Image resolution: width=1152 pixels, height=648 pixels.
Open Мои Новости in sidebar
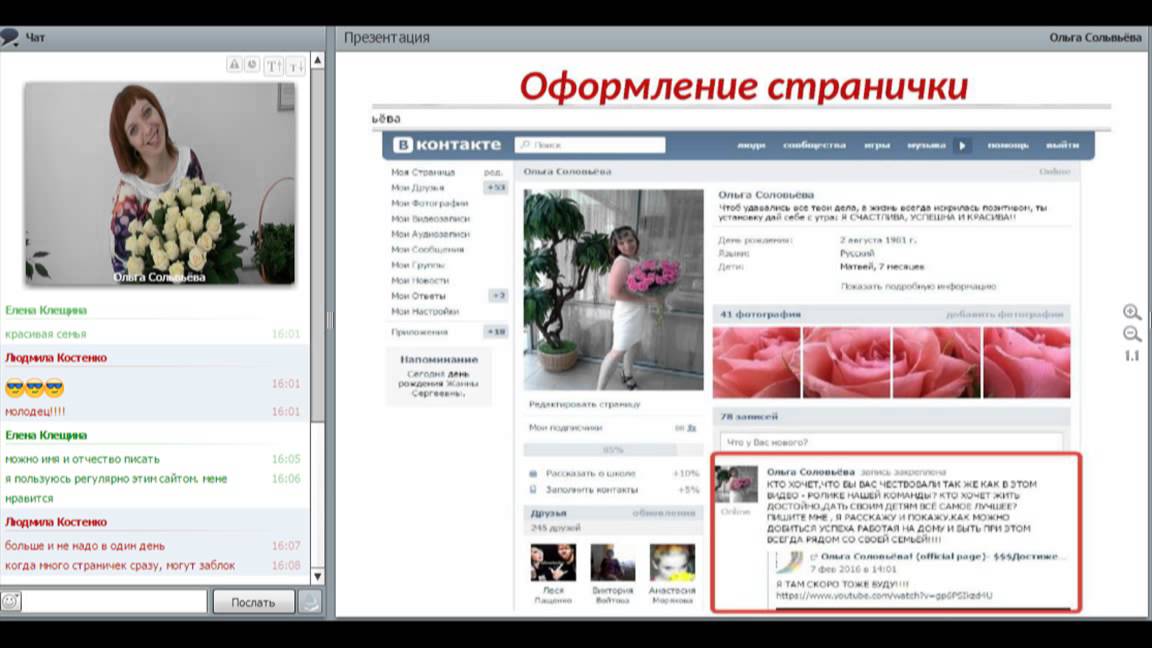pyautogui.click(x=420, y=280)
